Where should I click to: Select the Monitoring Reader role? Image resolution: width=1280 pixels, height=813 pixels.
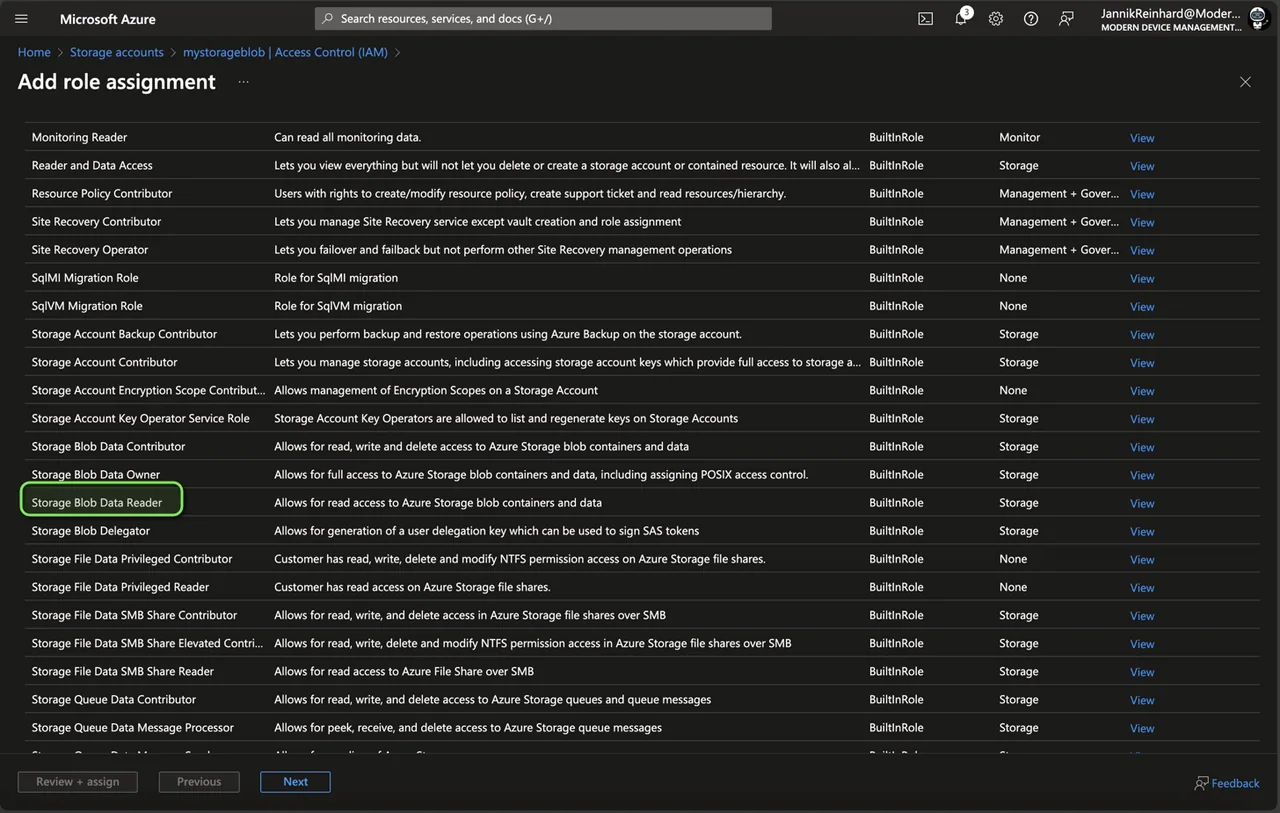80,137
